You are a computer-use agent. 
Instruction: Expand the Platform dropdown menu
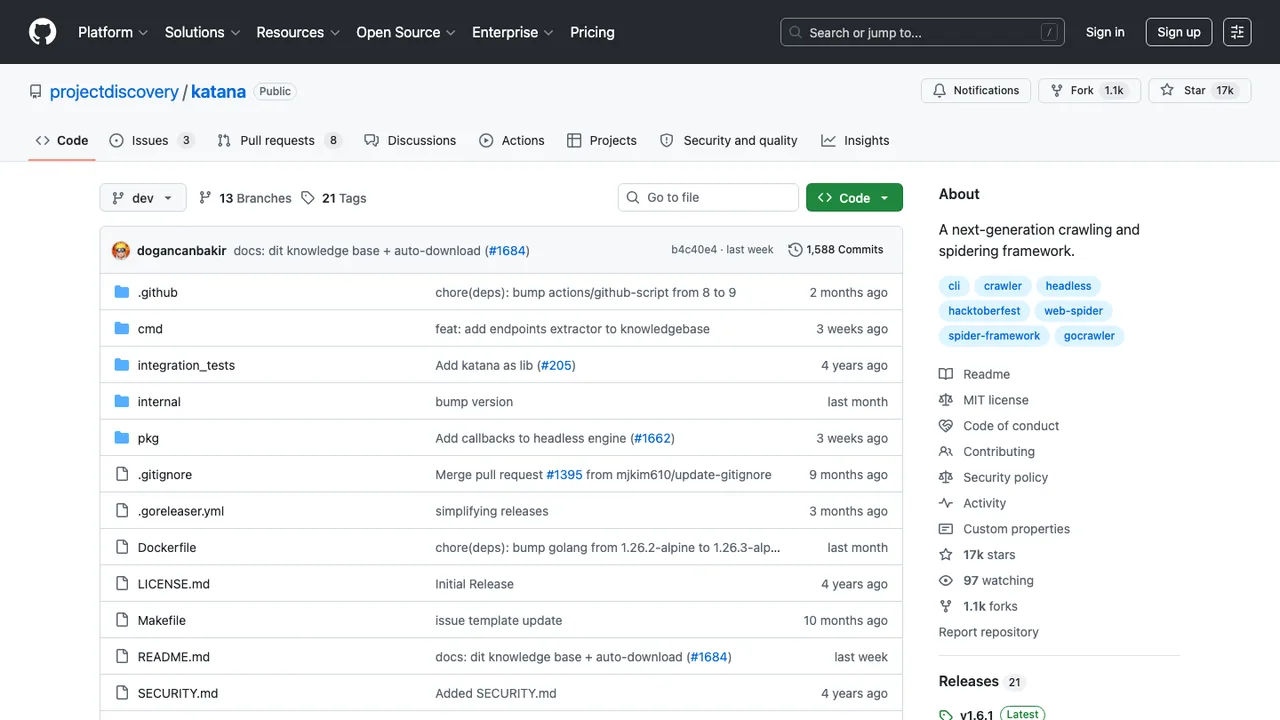click(113, 32)
